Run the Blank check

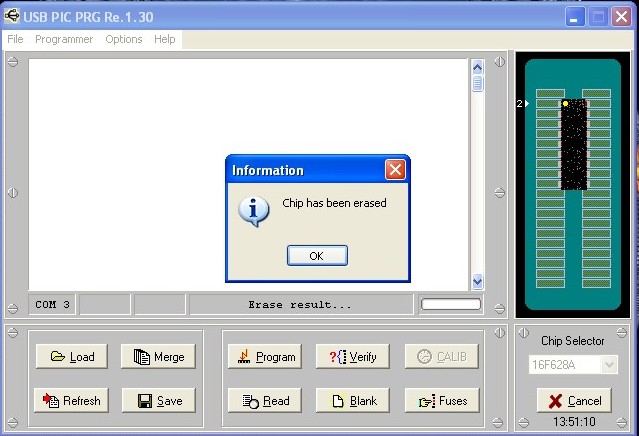pyautogui.click(x=352, y=401)
